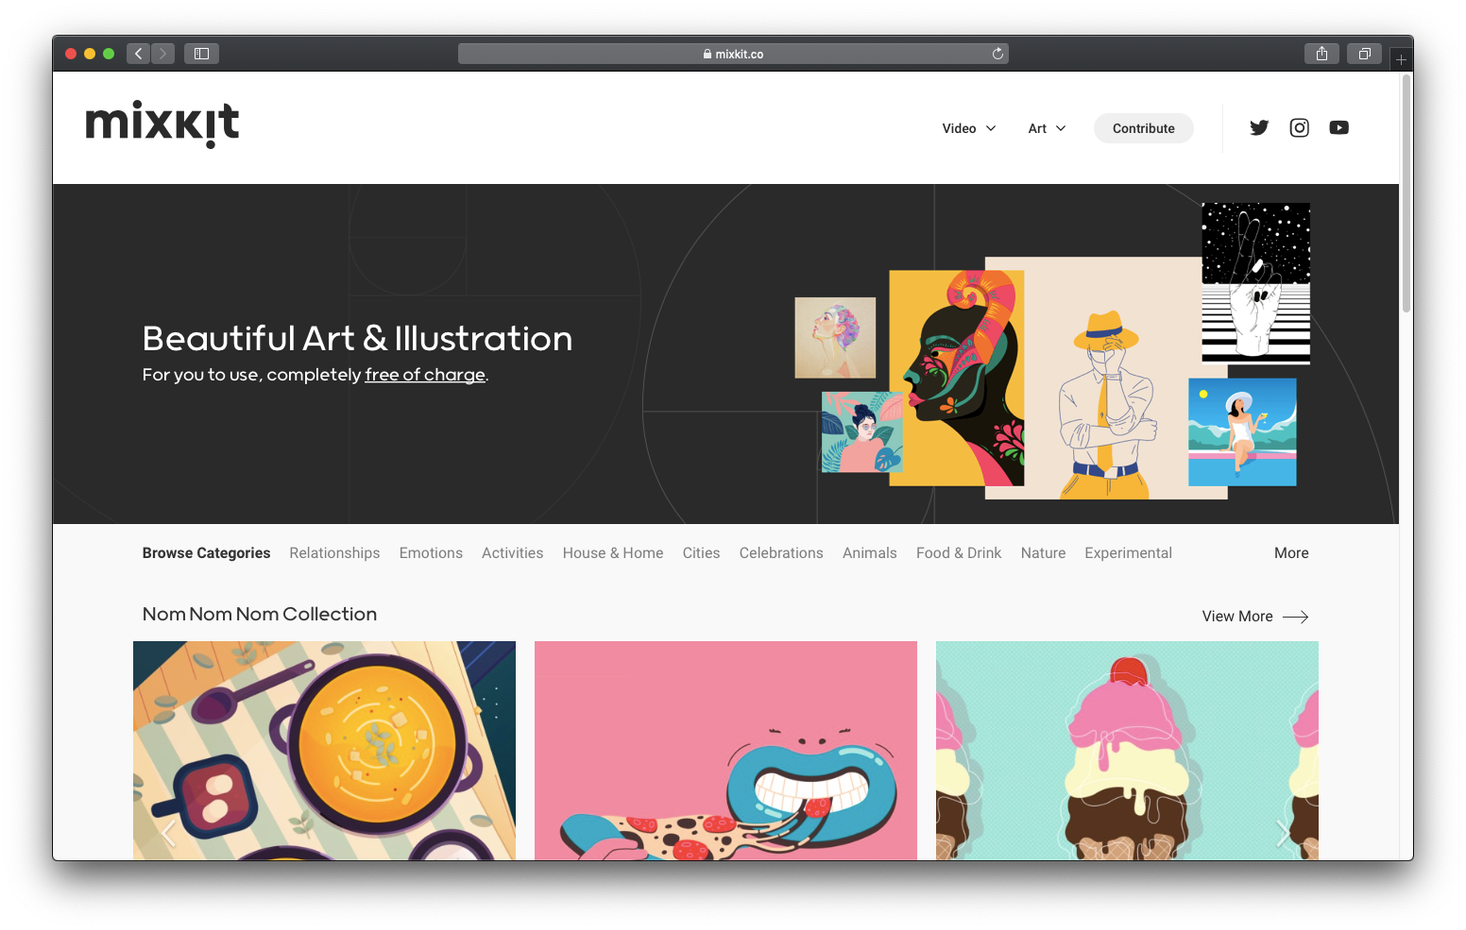Image resolution: width=1466 pixels, height=930 pixels.
Task: Open a new Safari tab
Action: [x=1401, y=60]
